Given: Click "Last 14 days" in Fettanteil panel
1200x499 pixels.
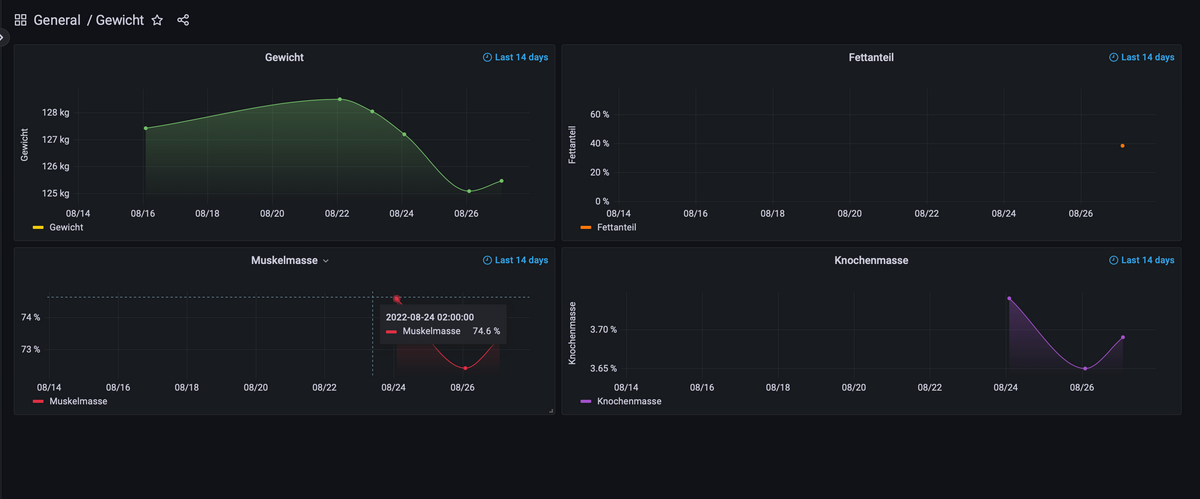Looking at the screenshot, I should coord(1148,58).
